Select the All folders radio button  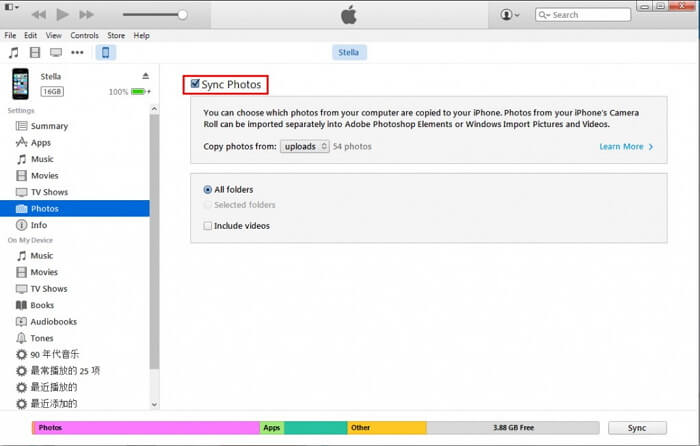click(x=208, y=190)
